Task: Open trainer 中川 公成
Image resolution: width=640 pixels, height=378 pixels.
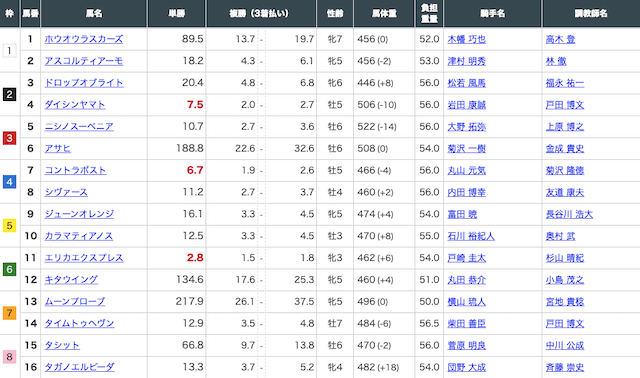Action: [565, 345]
